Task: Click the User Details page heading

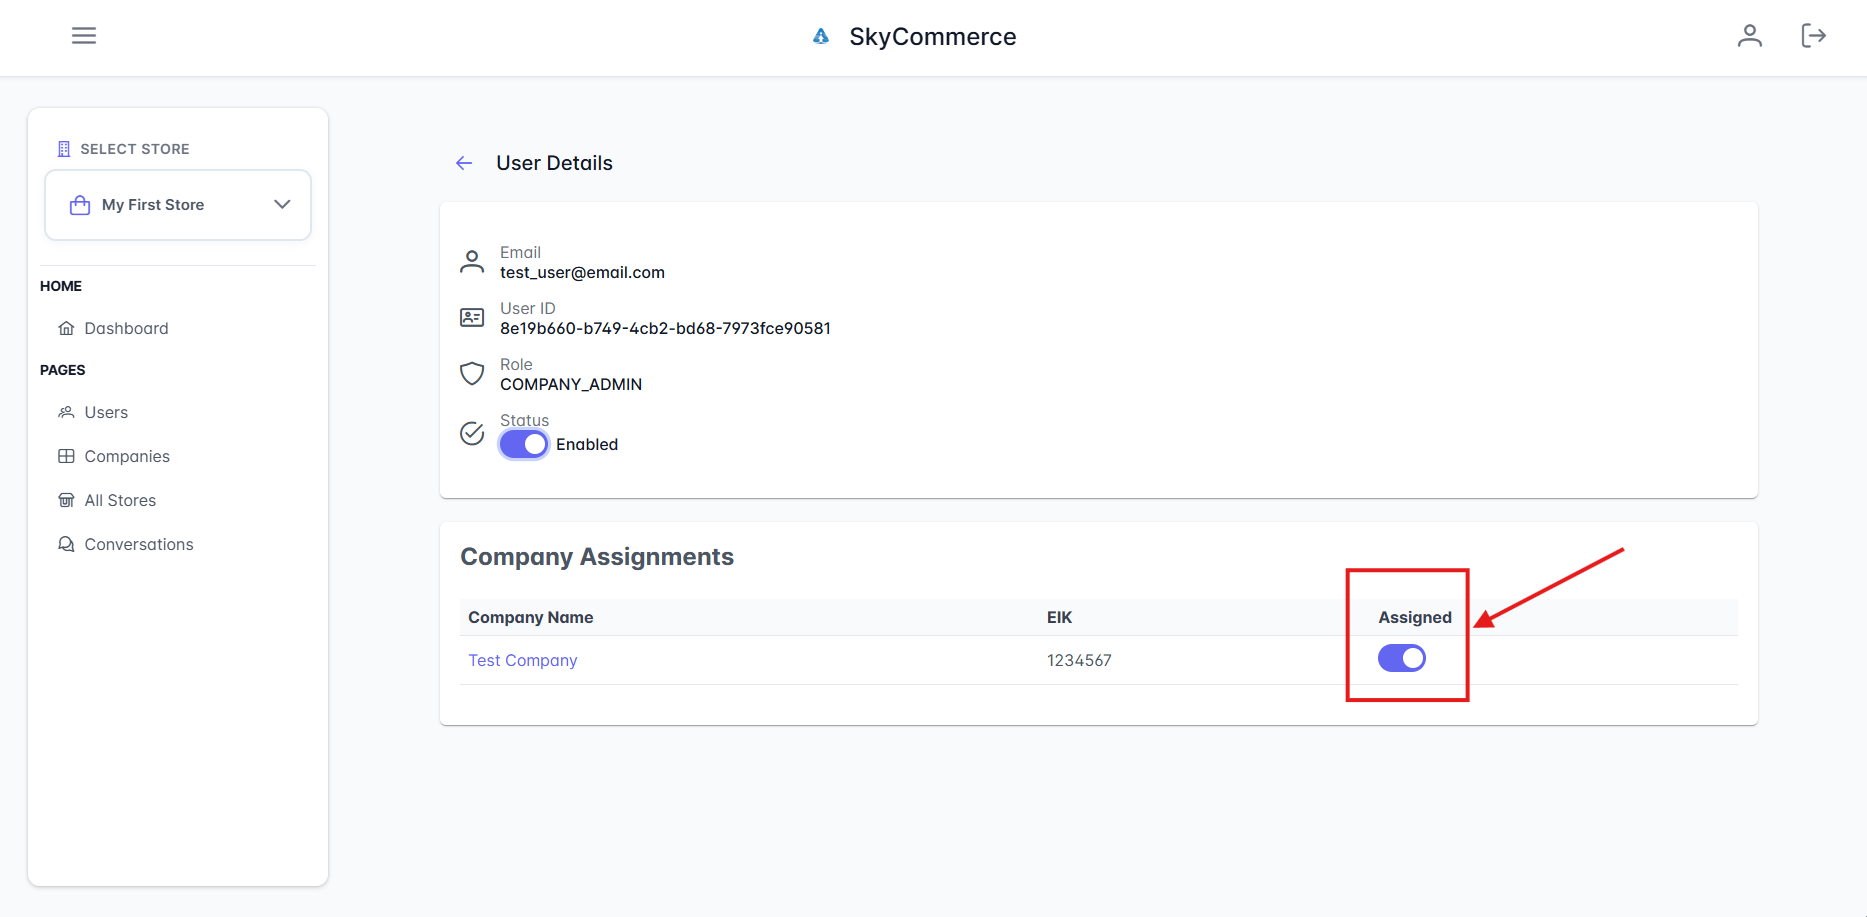Action: pos(554,163)
